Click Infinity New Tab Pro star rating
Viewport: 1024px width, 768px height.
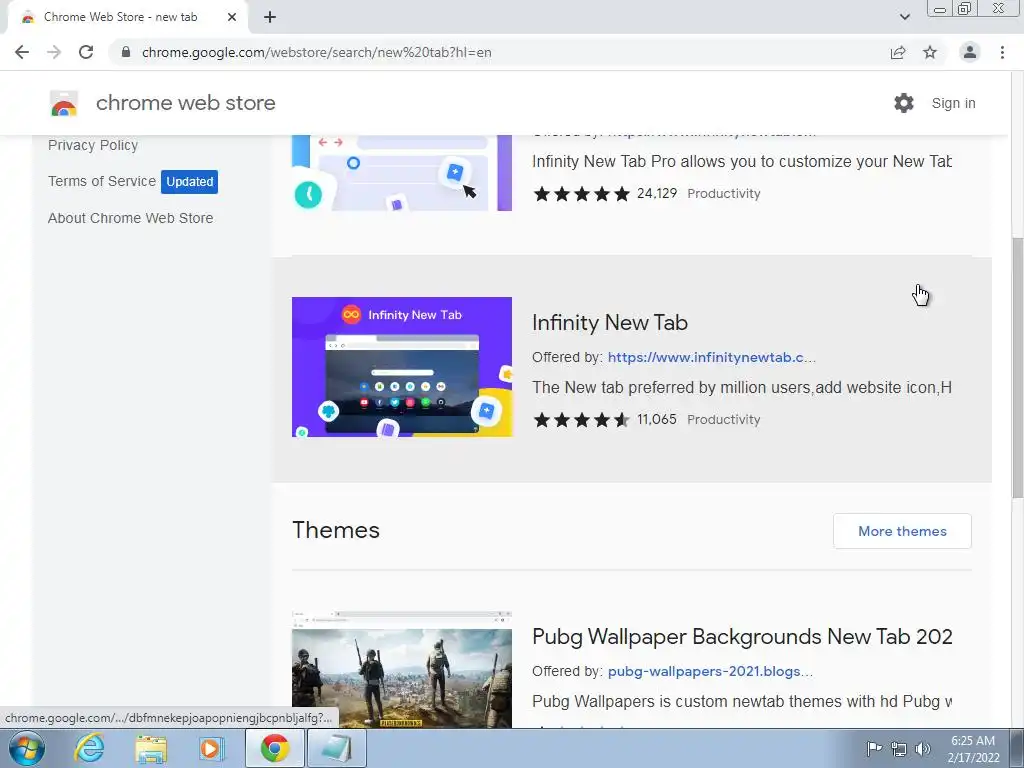tap(581, 194)
